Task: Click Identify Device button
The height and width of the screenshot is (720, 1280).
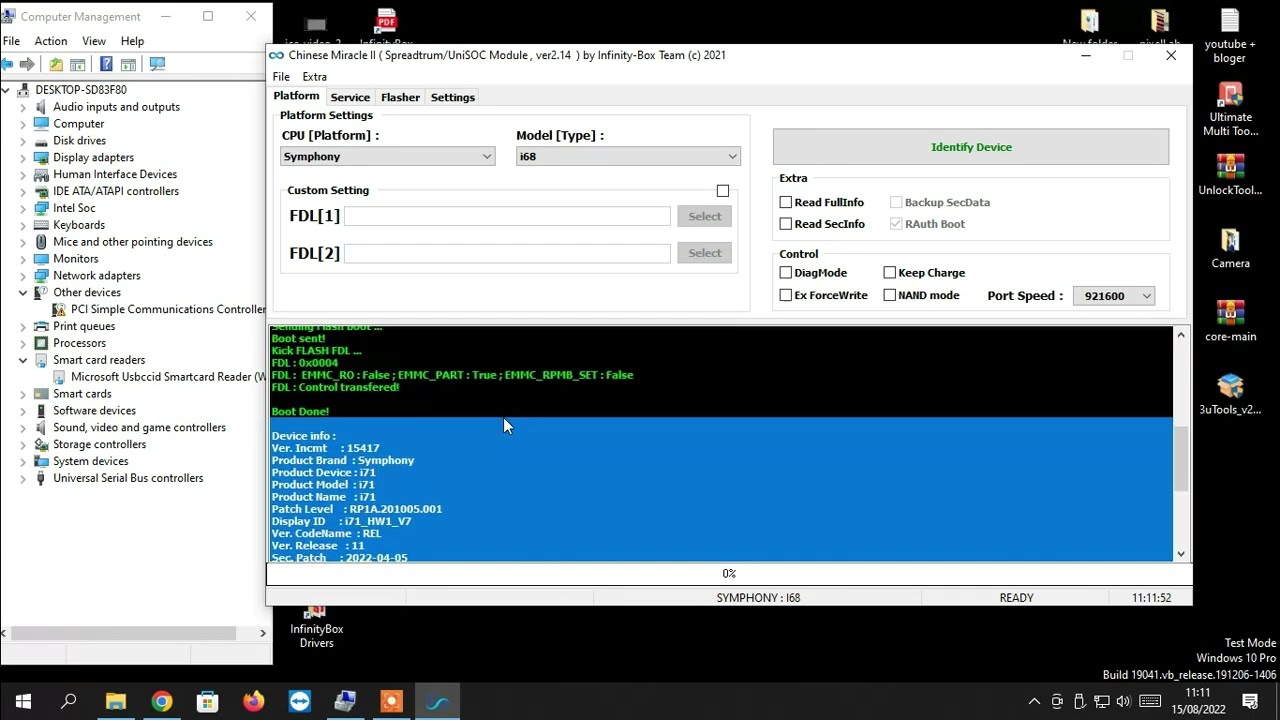Action: (971, 147)
